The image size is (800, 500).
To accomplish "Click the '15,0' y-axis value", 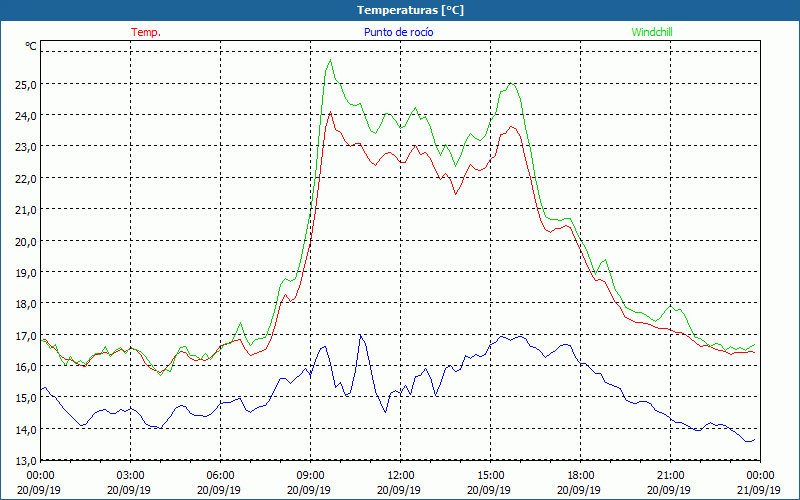I will pyautogui.click(x=27, y=398).
